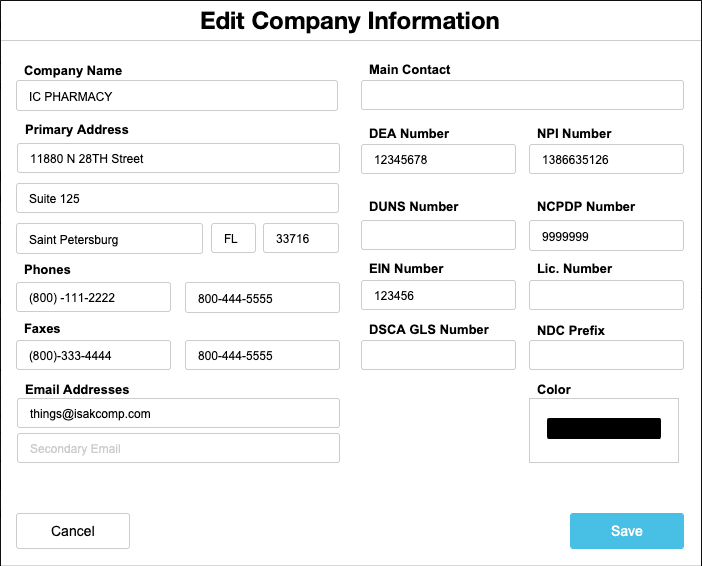Click the empty DUNS Number field

[438, 236]
